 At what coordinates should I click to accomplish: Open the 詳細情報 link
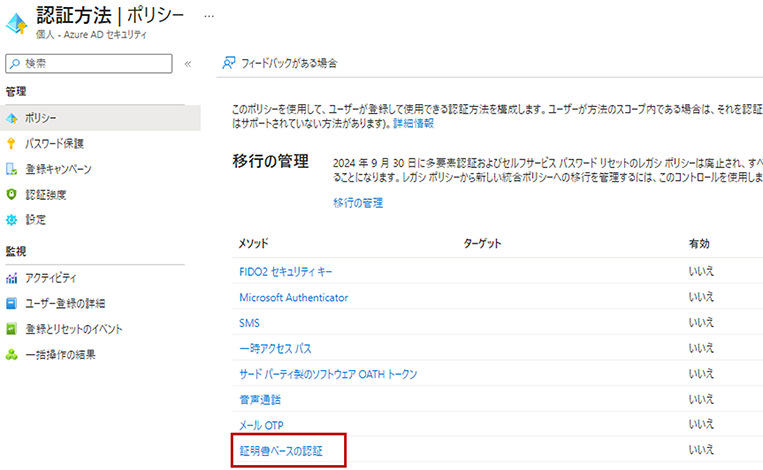pos(413,122)
